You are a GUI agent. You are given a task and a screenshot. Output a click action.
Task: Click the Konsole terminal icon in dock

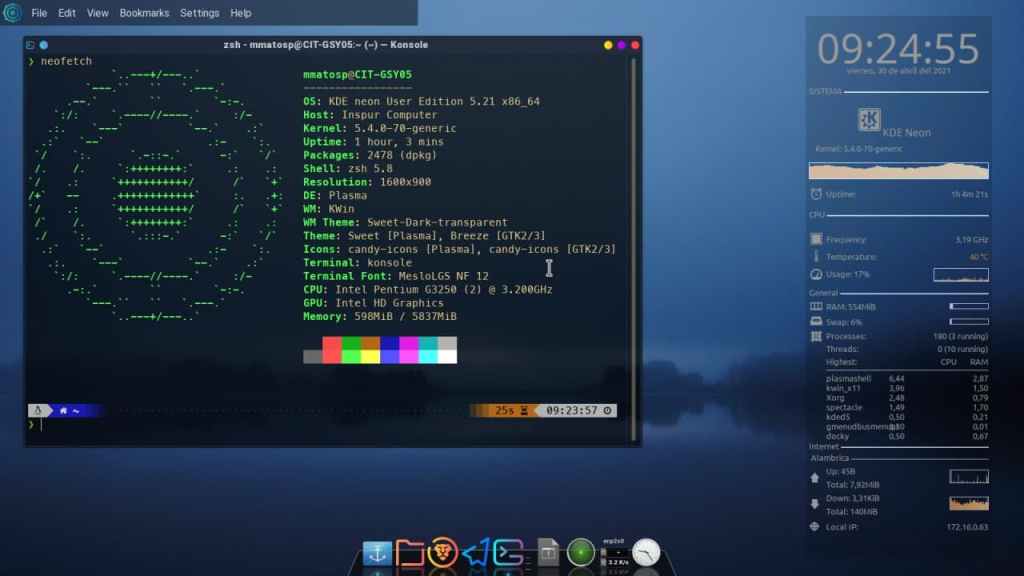(x=509, y=553)
